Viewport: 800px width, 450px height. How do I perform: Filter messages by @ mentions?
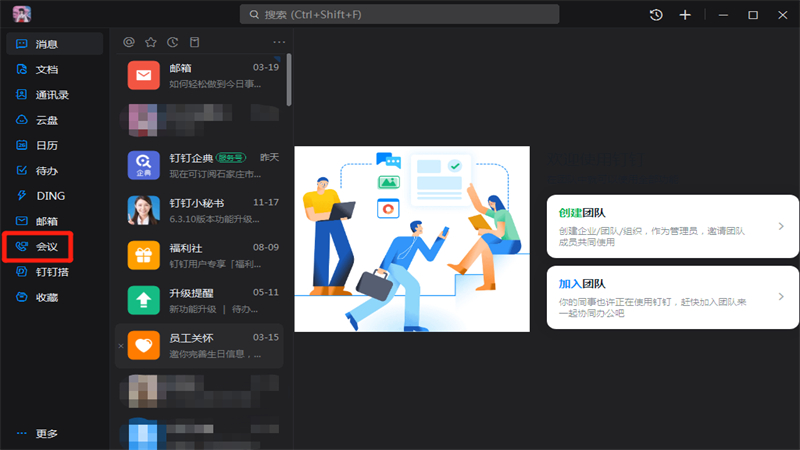(129, 42)
